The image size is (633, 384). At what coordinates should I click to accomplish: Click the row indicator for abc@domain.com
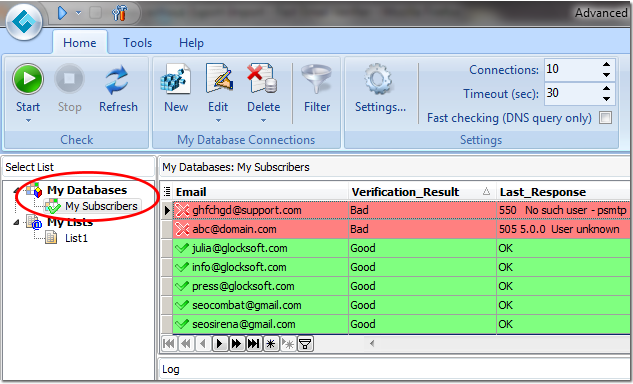(167, 229)
